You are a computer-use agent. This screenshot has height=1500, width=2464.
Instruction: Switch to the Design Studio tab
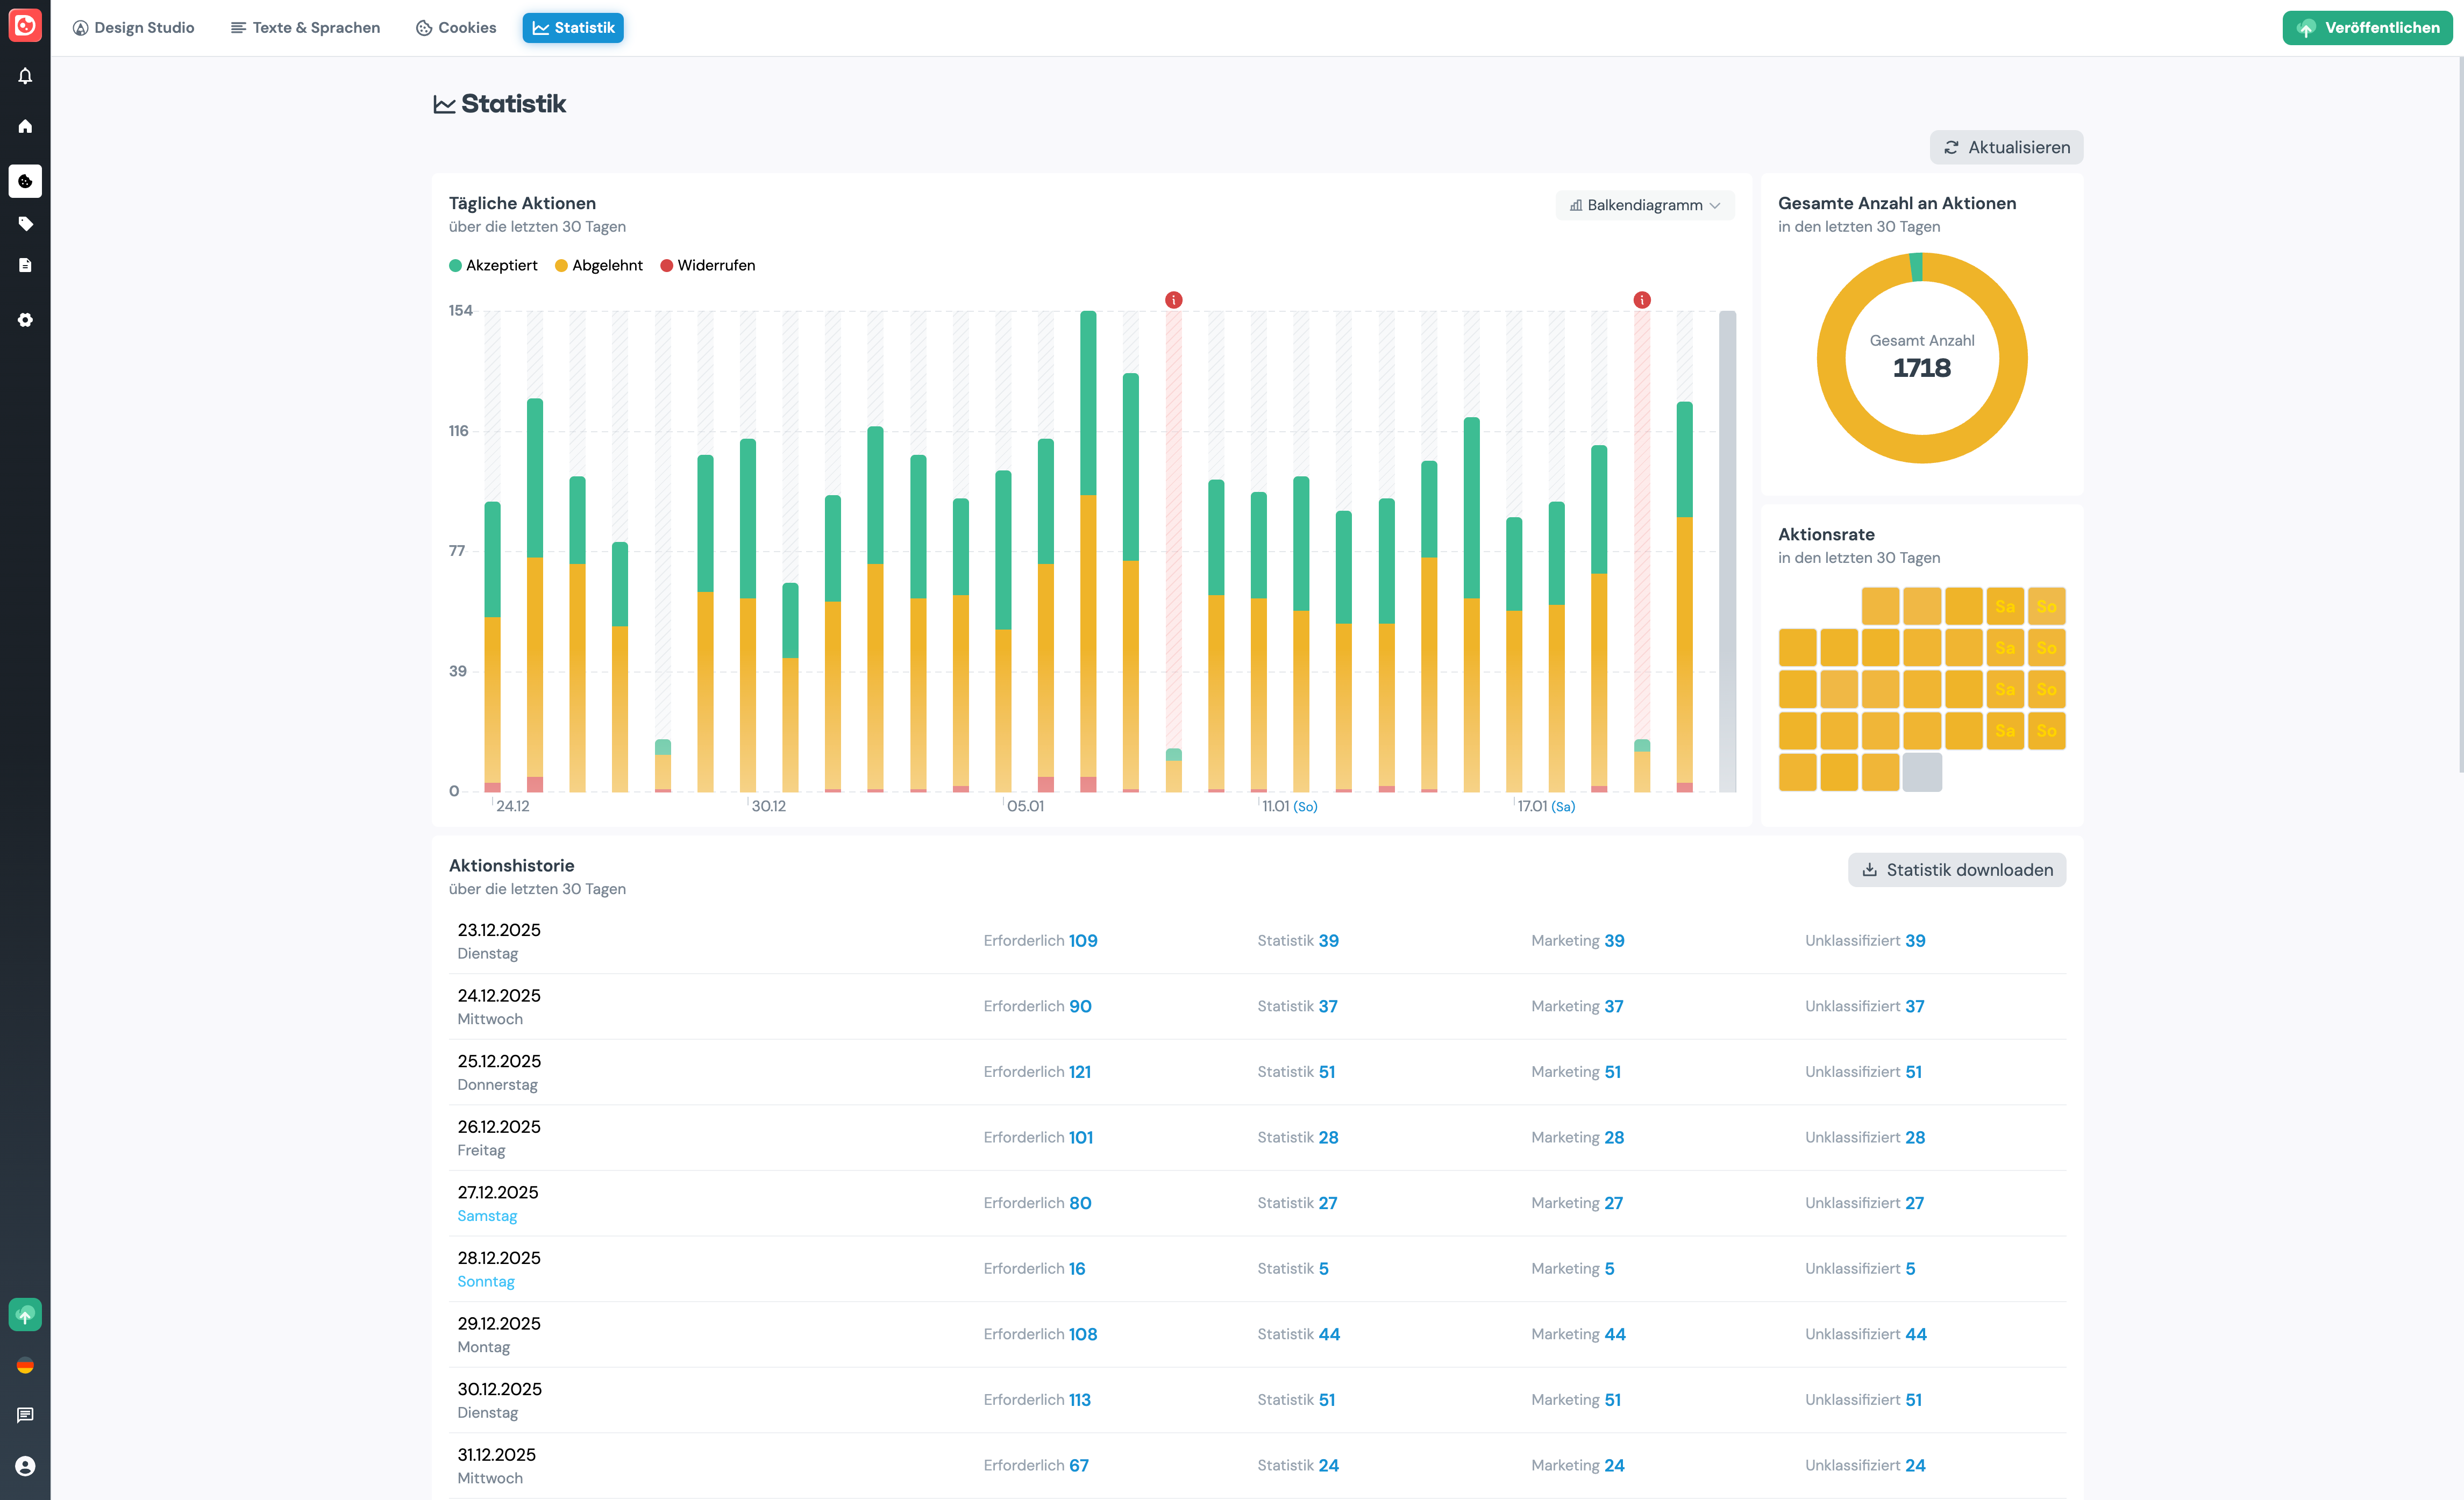tap(133, 28)
